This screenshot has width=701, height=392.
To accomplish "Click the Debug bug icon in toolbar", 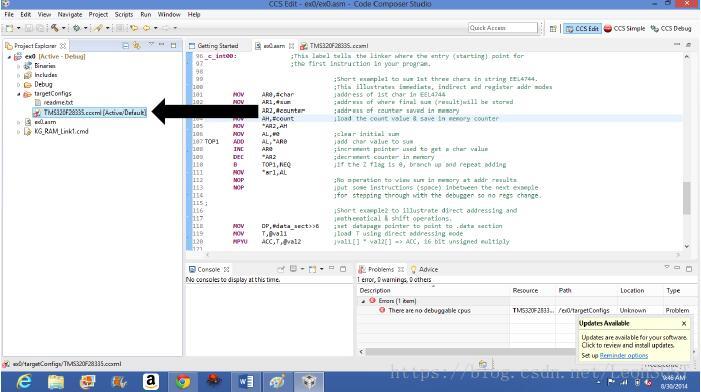I will 76,28.
